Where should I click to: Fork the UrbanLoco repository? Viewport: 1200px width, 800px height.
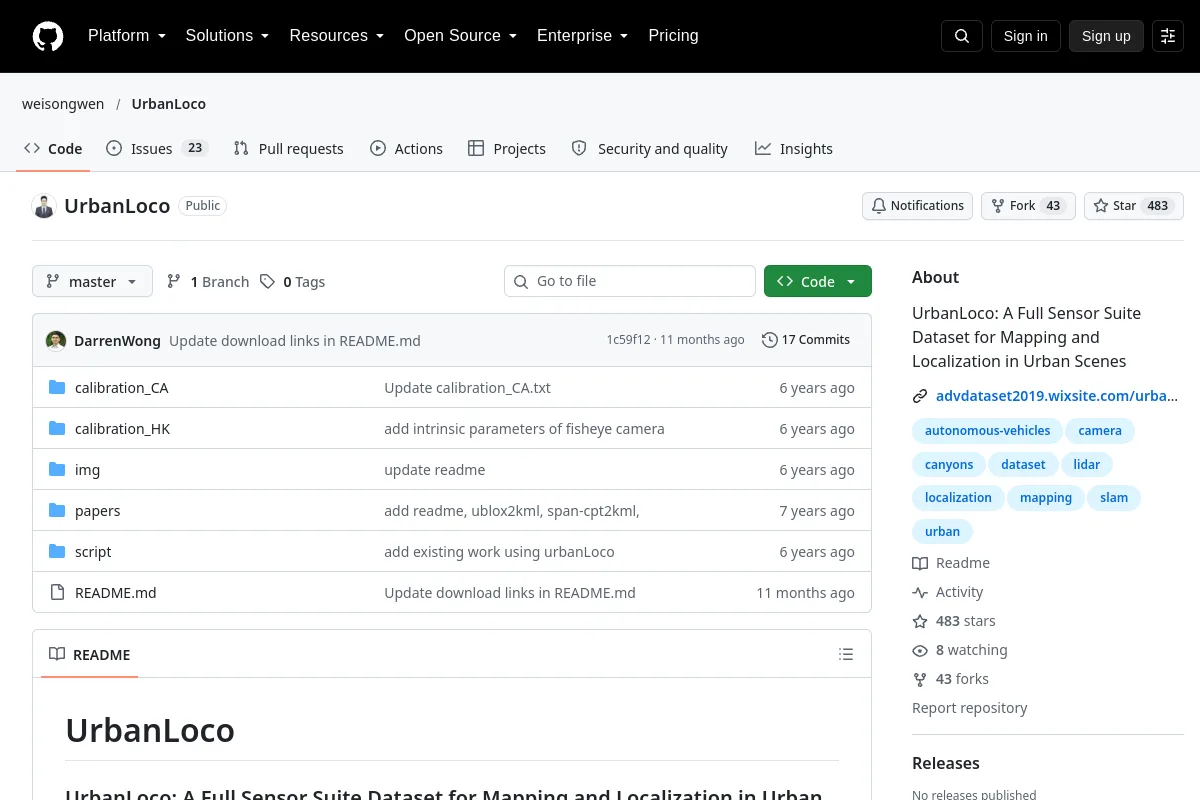tap(1028, 206)
